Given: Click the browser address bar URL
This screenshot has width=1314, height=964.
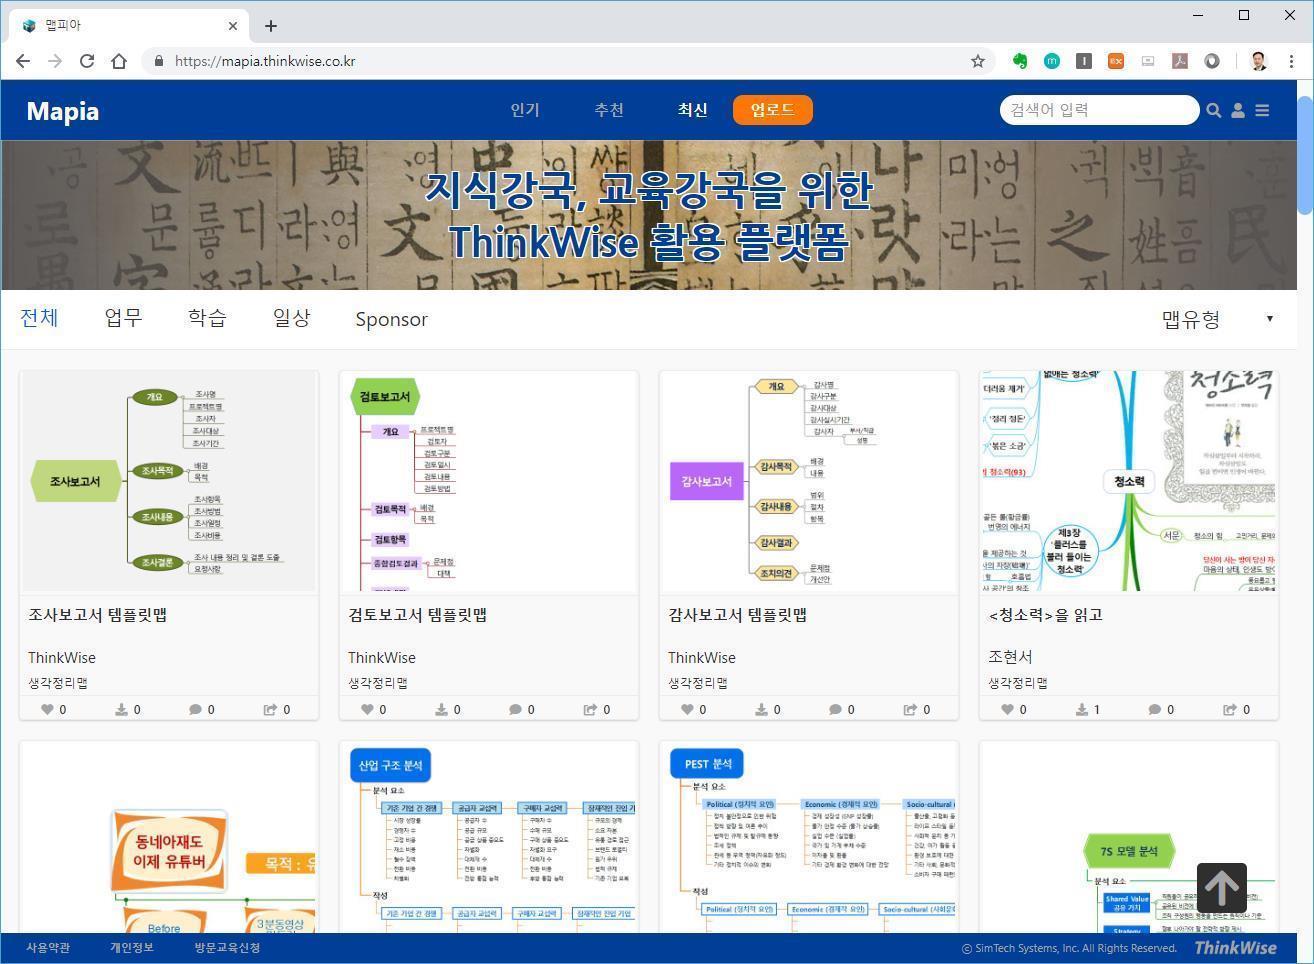Looking at the screenshot, I should point(265,61).
